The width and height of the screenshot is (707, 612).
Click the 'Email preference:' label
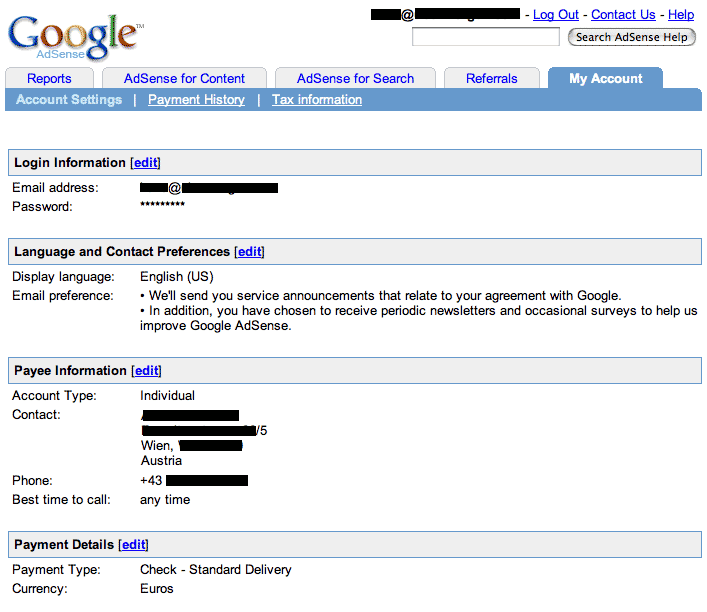click(63, 296)
